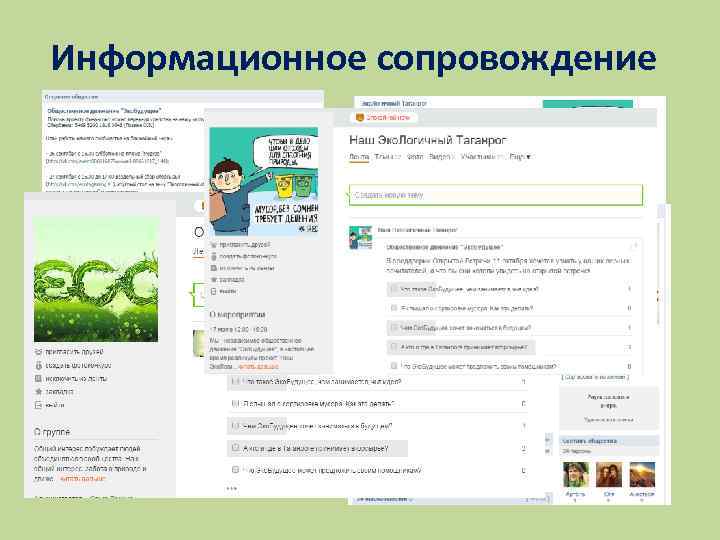Tick 'Что такое ЭкоБудущее' checkbox in Таганрог page poll

tap(394, 289)
